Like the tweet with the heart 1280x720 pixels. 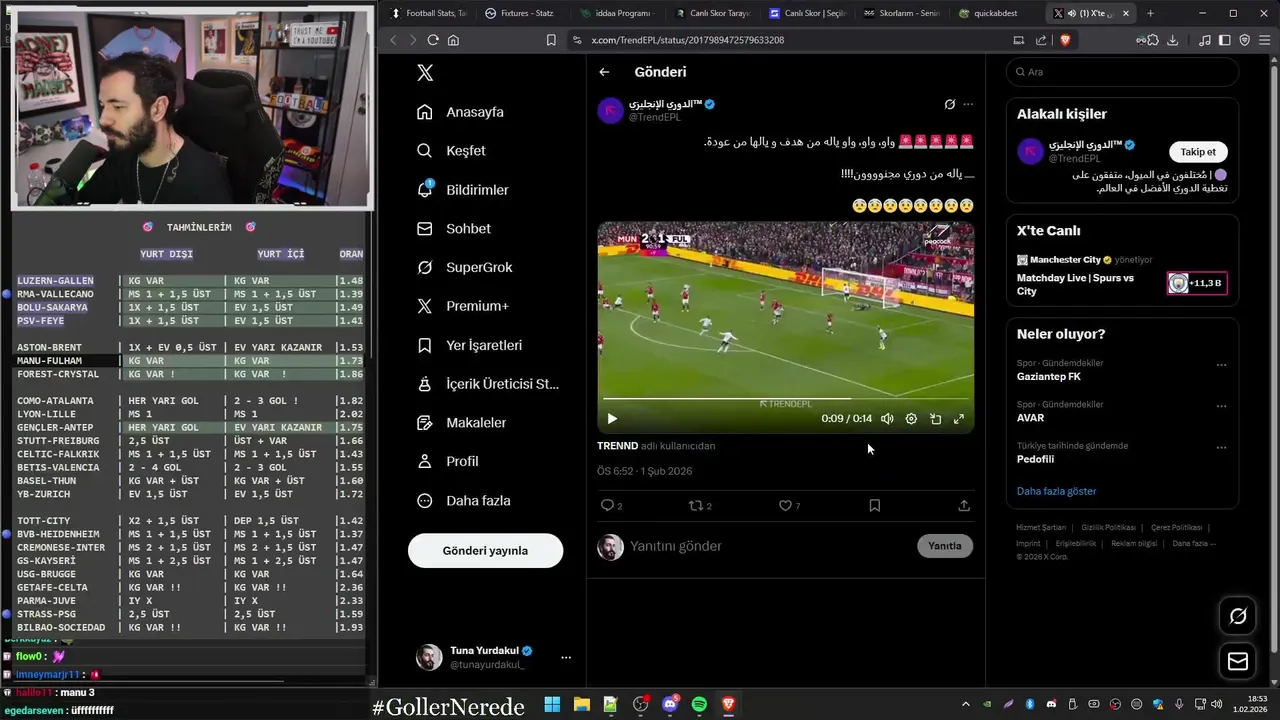[785, 506]
